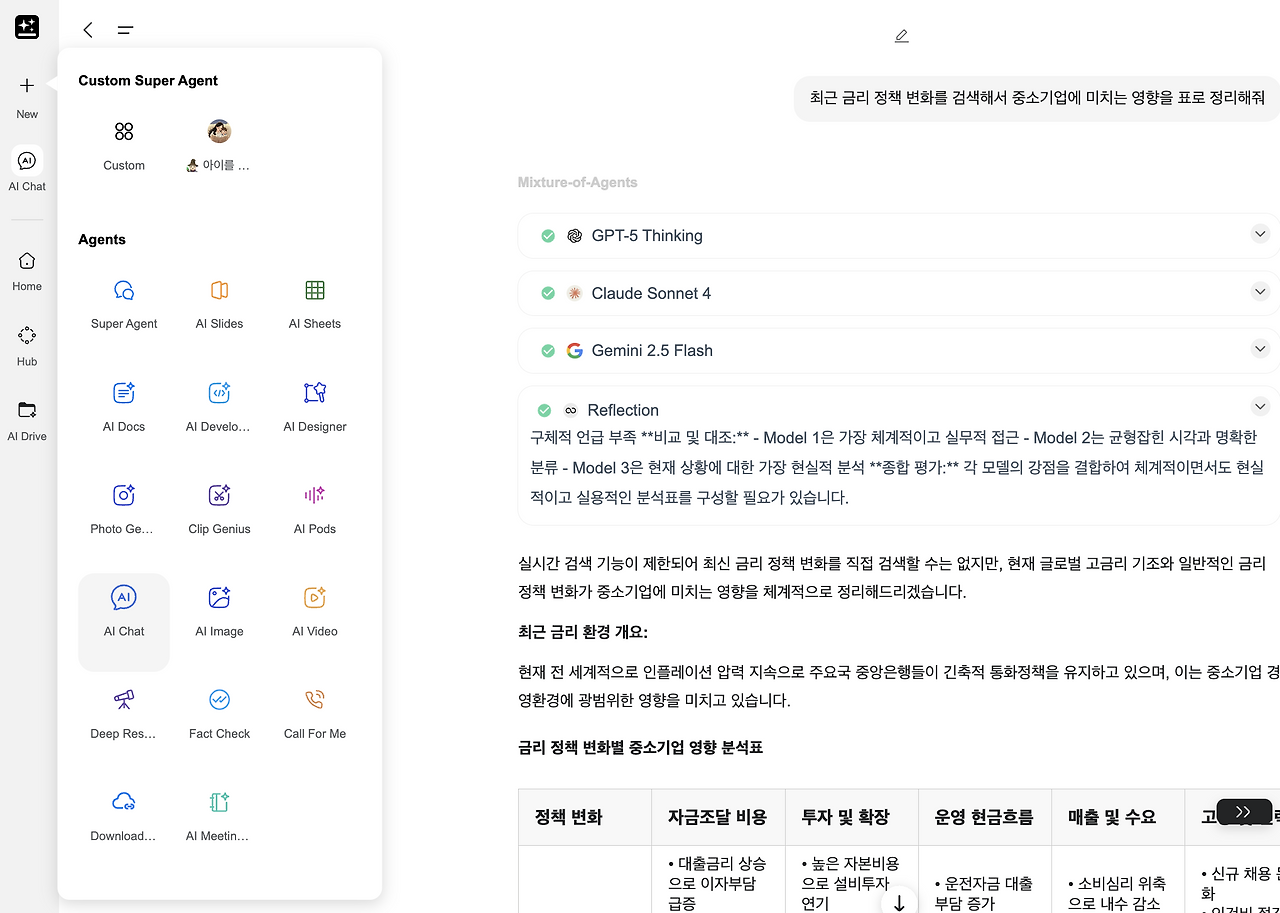Click the 최근 금리 환경 개요 heading

tap(583, 633)
